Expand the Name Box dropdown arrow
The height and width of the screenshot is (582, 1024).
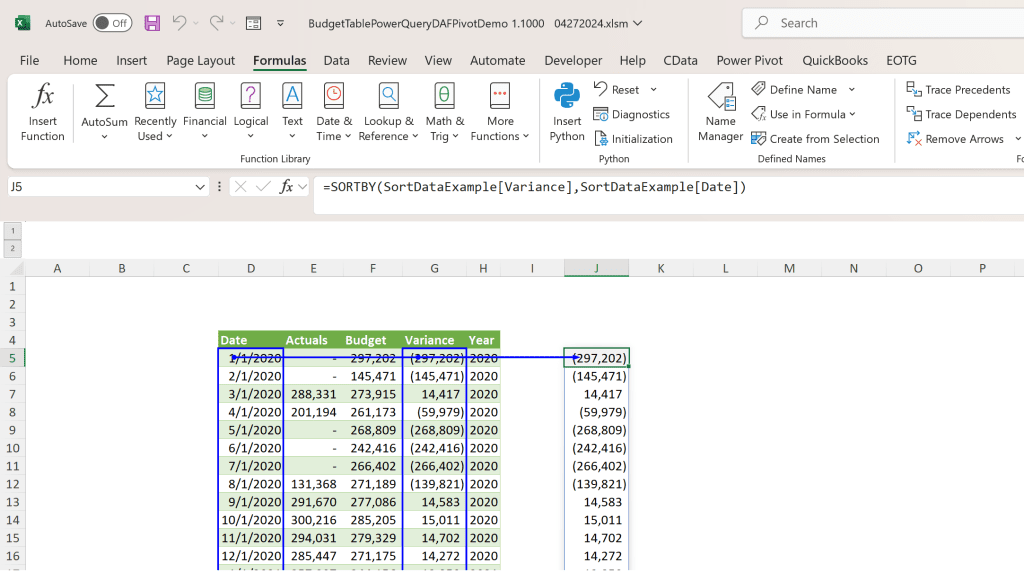200,187
